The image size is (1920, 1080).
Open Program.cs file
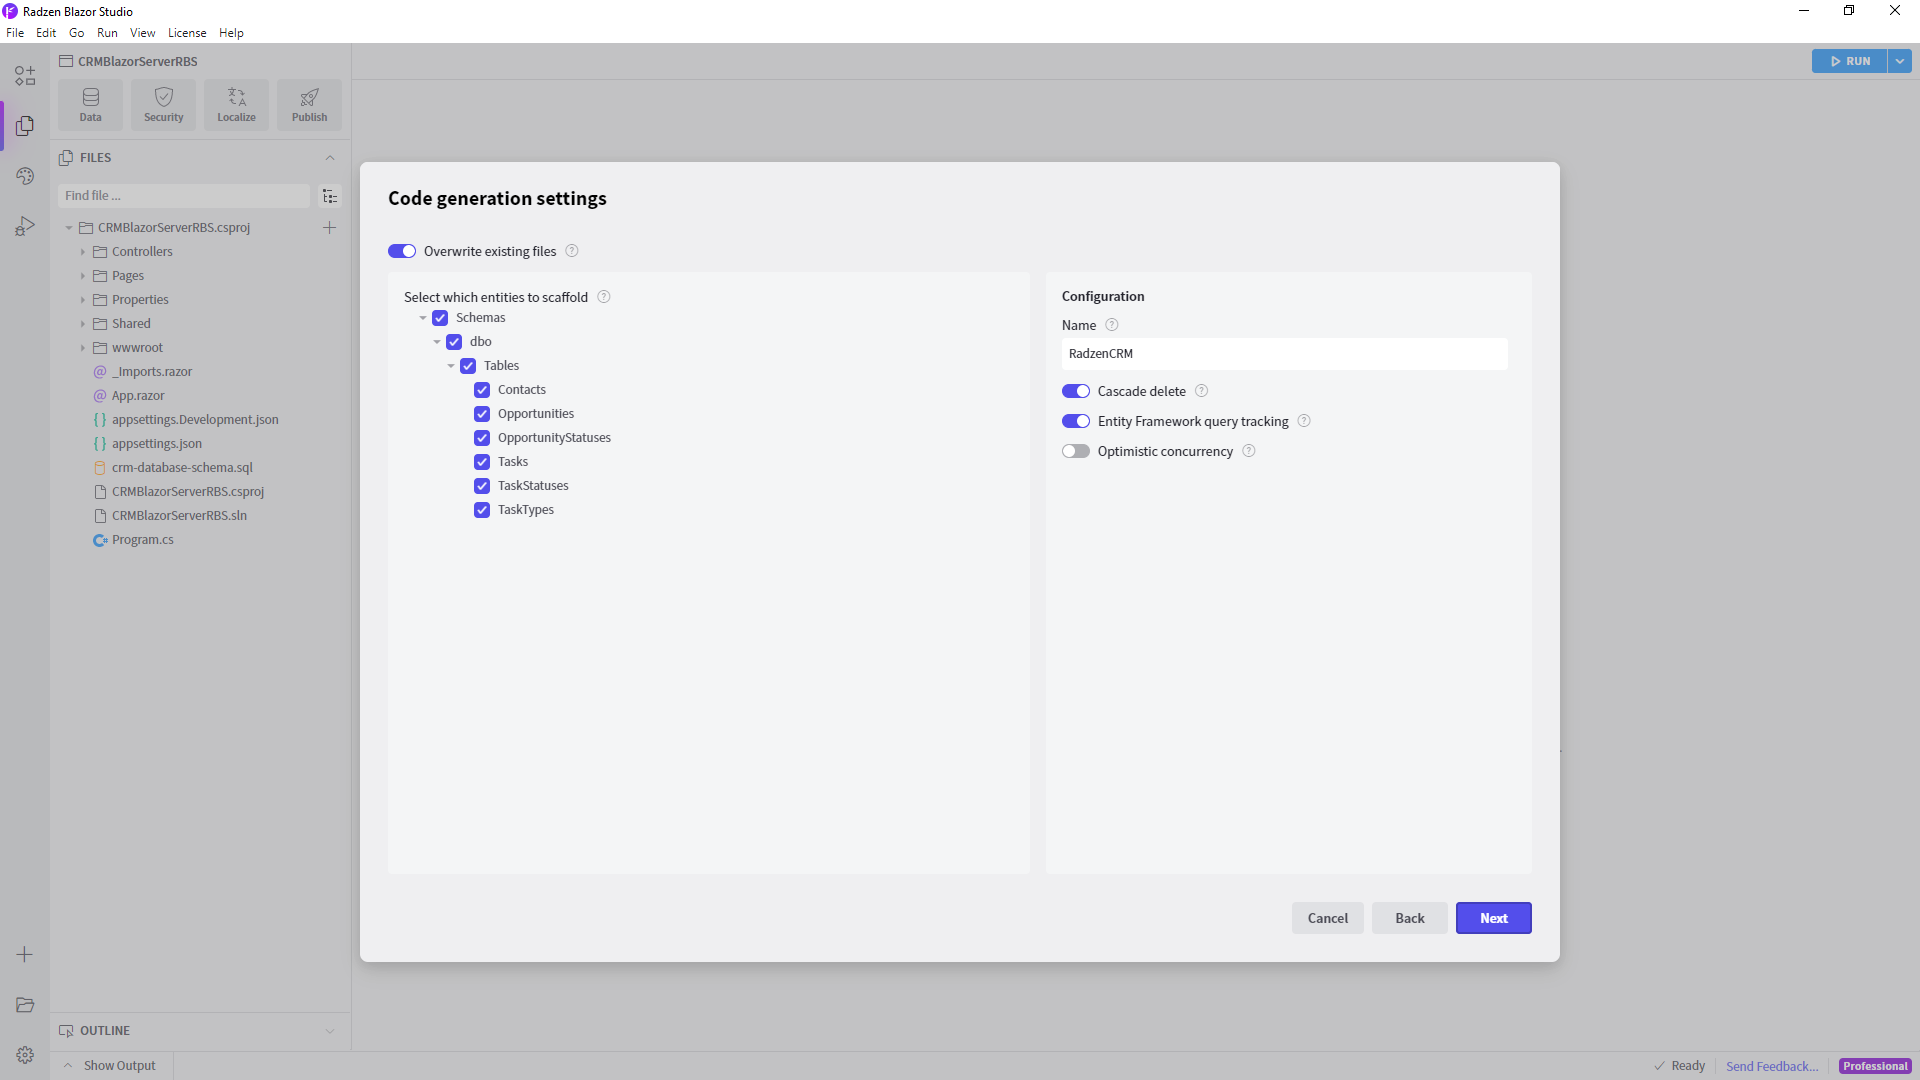pyautogui.click(x=142, y=540)
